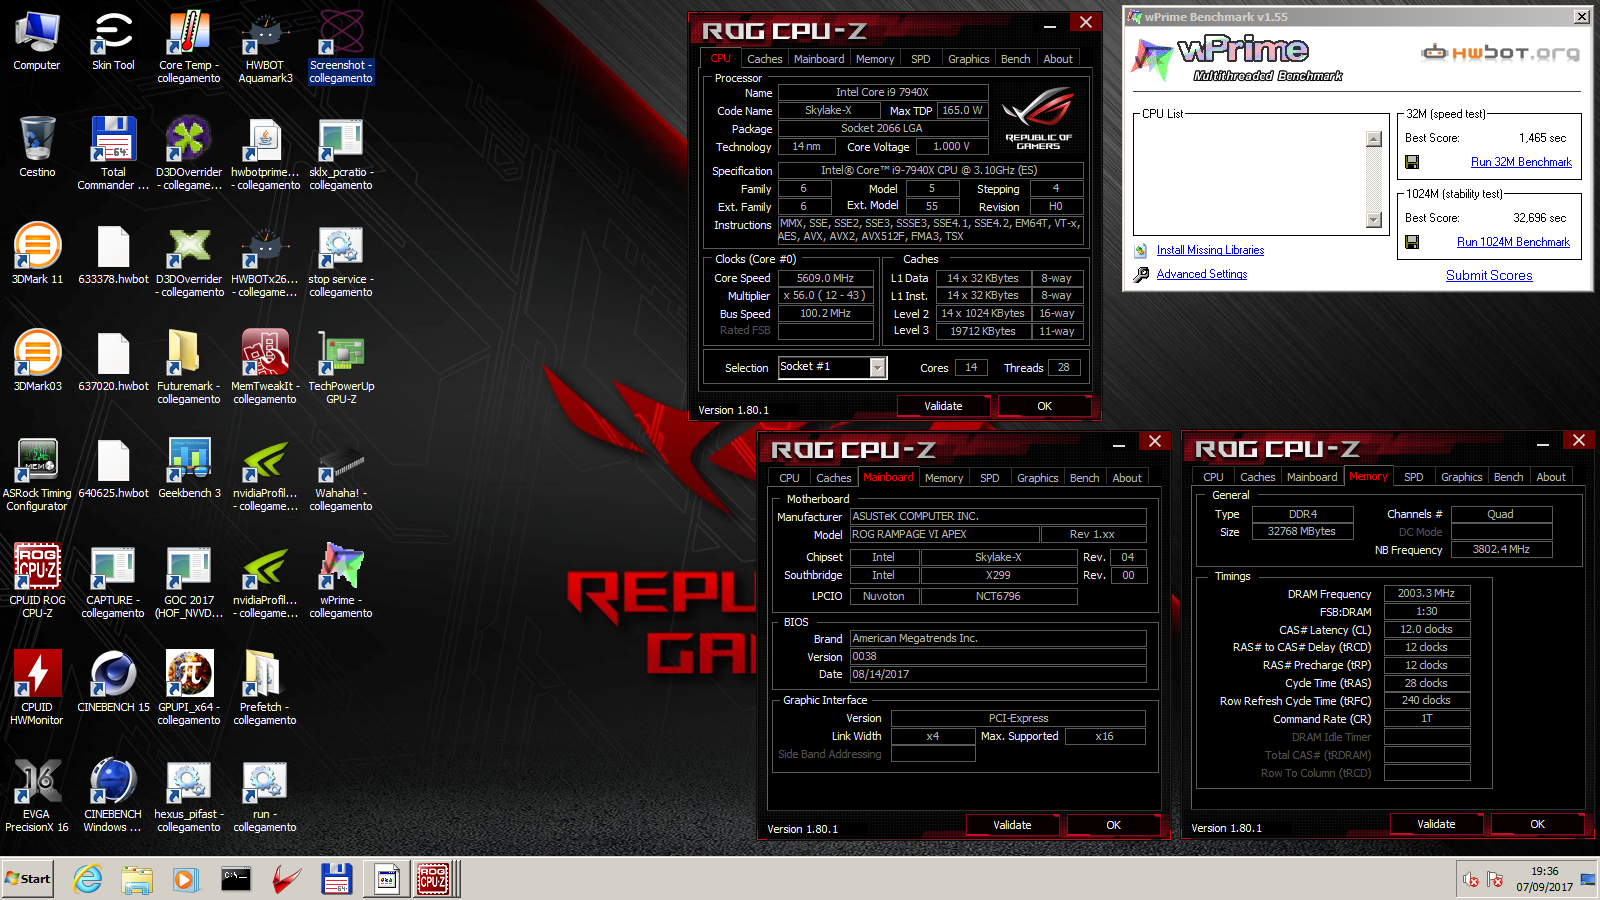This screenshot has width=1600, height=900.
Task: Expand the Socket #1 selection dropdown
Action: (x=877, y=367)
